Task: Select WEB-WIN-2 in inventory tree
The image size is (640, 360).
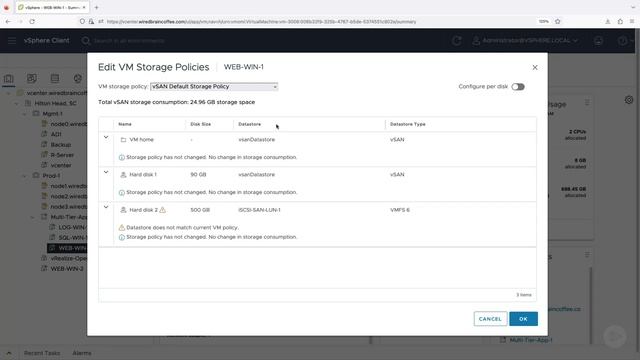Action: click(x=67, y=269)
